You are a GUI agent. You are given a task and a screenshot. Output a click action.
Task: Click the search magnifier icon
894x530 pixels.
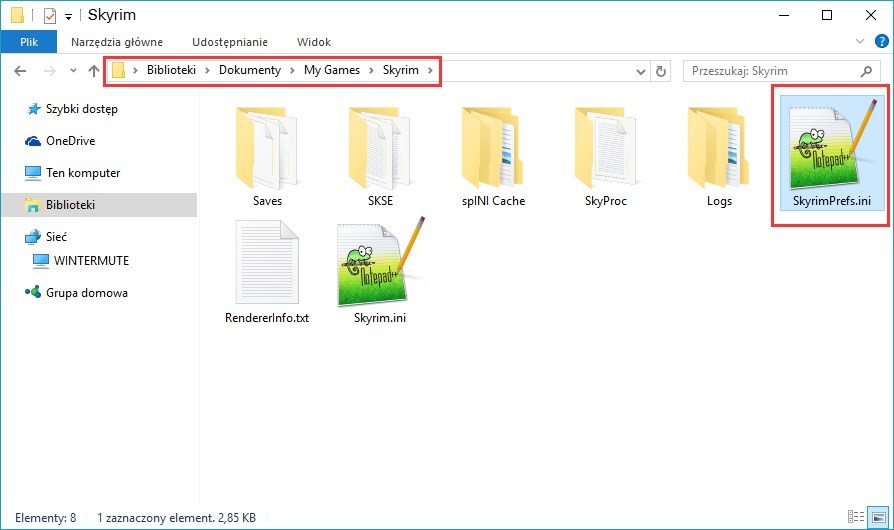(866, 71)
